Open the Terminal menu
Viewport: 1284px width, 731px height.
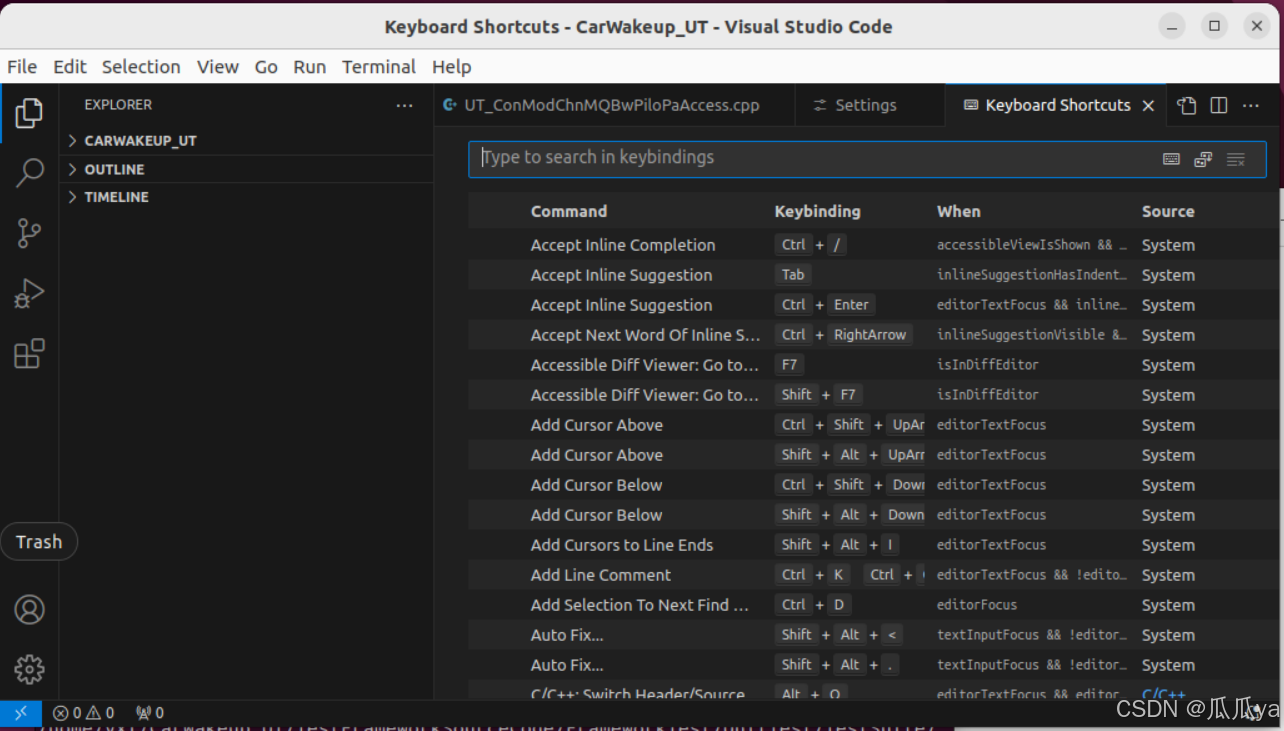click(379, 67)
